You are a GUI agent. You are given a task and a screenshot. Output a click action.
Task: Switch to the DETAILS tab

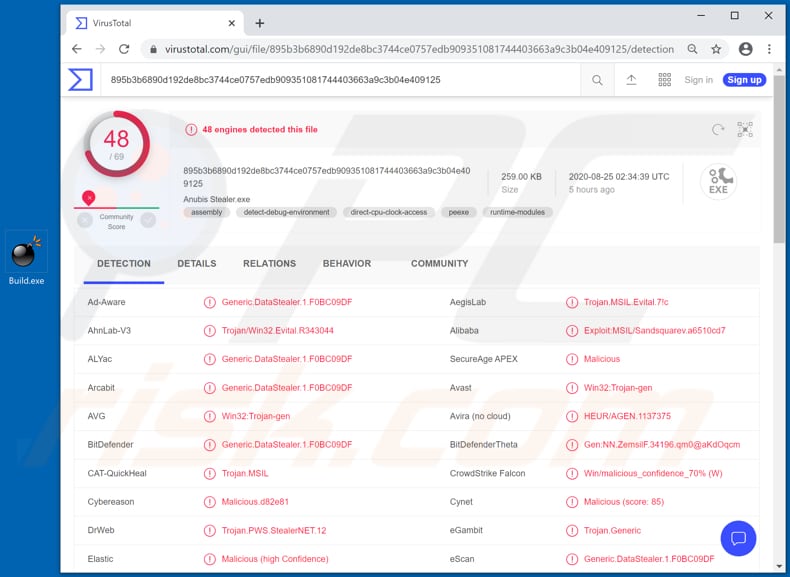point(197,264)
